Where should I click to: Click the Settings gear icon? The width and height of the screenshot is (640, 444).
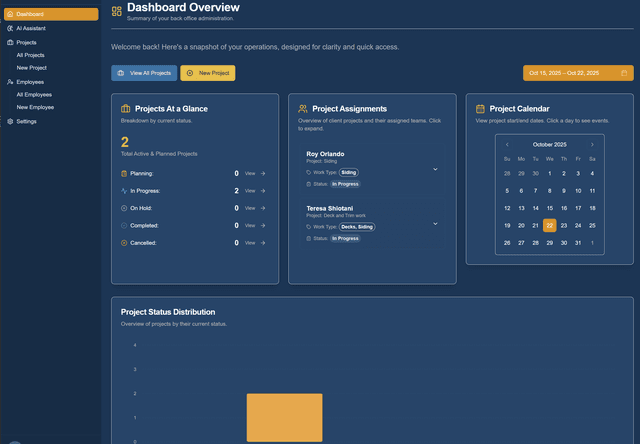tap(10, 122)
